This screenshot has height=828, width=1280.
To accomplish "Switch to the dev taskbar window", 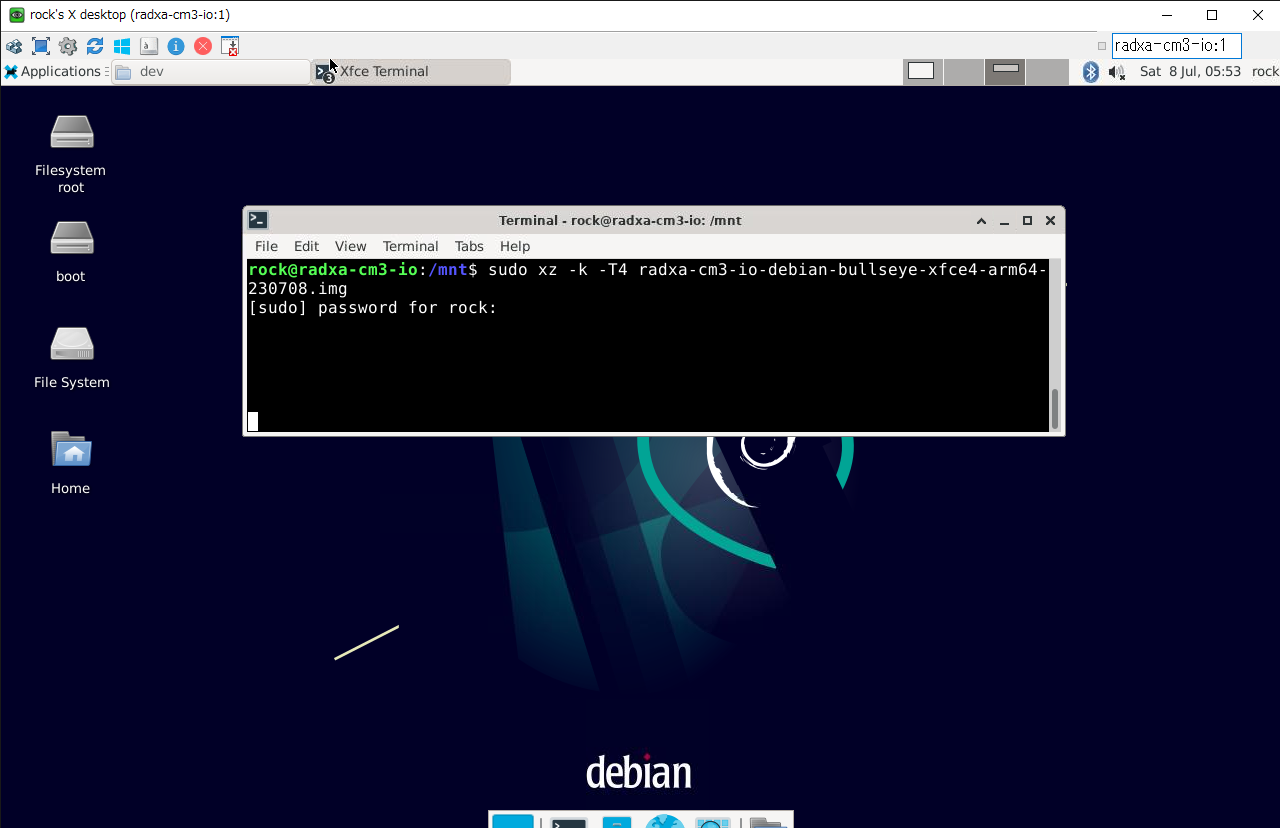I will point(211,72).
